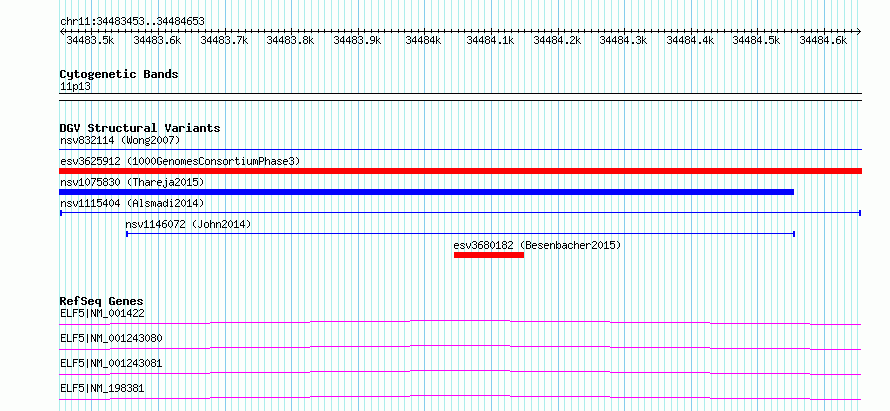Click the chr11:34483453..34484653 region label
Screen dimensions: 890x411
pyautogui.click(x=132, y=22)
